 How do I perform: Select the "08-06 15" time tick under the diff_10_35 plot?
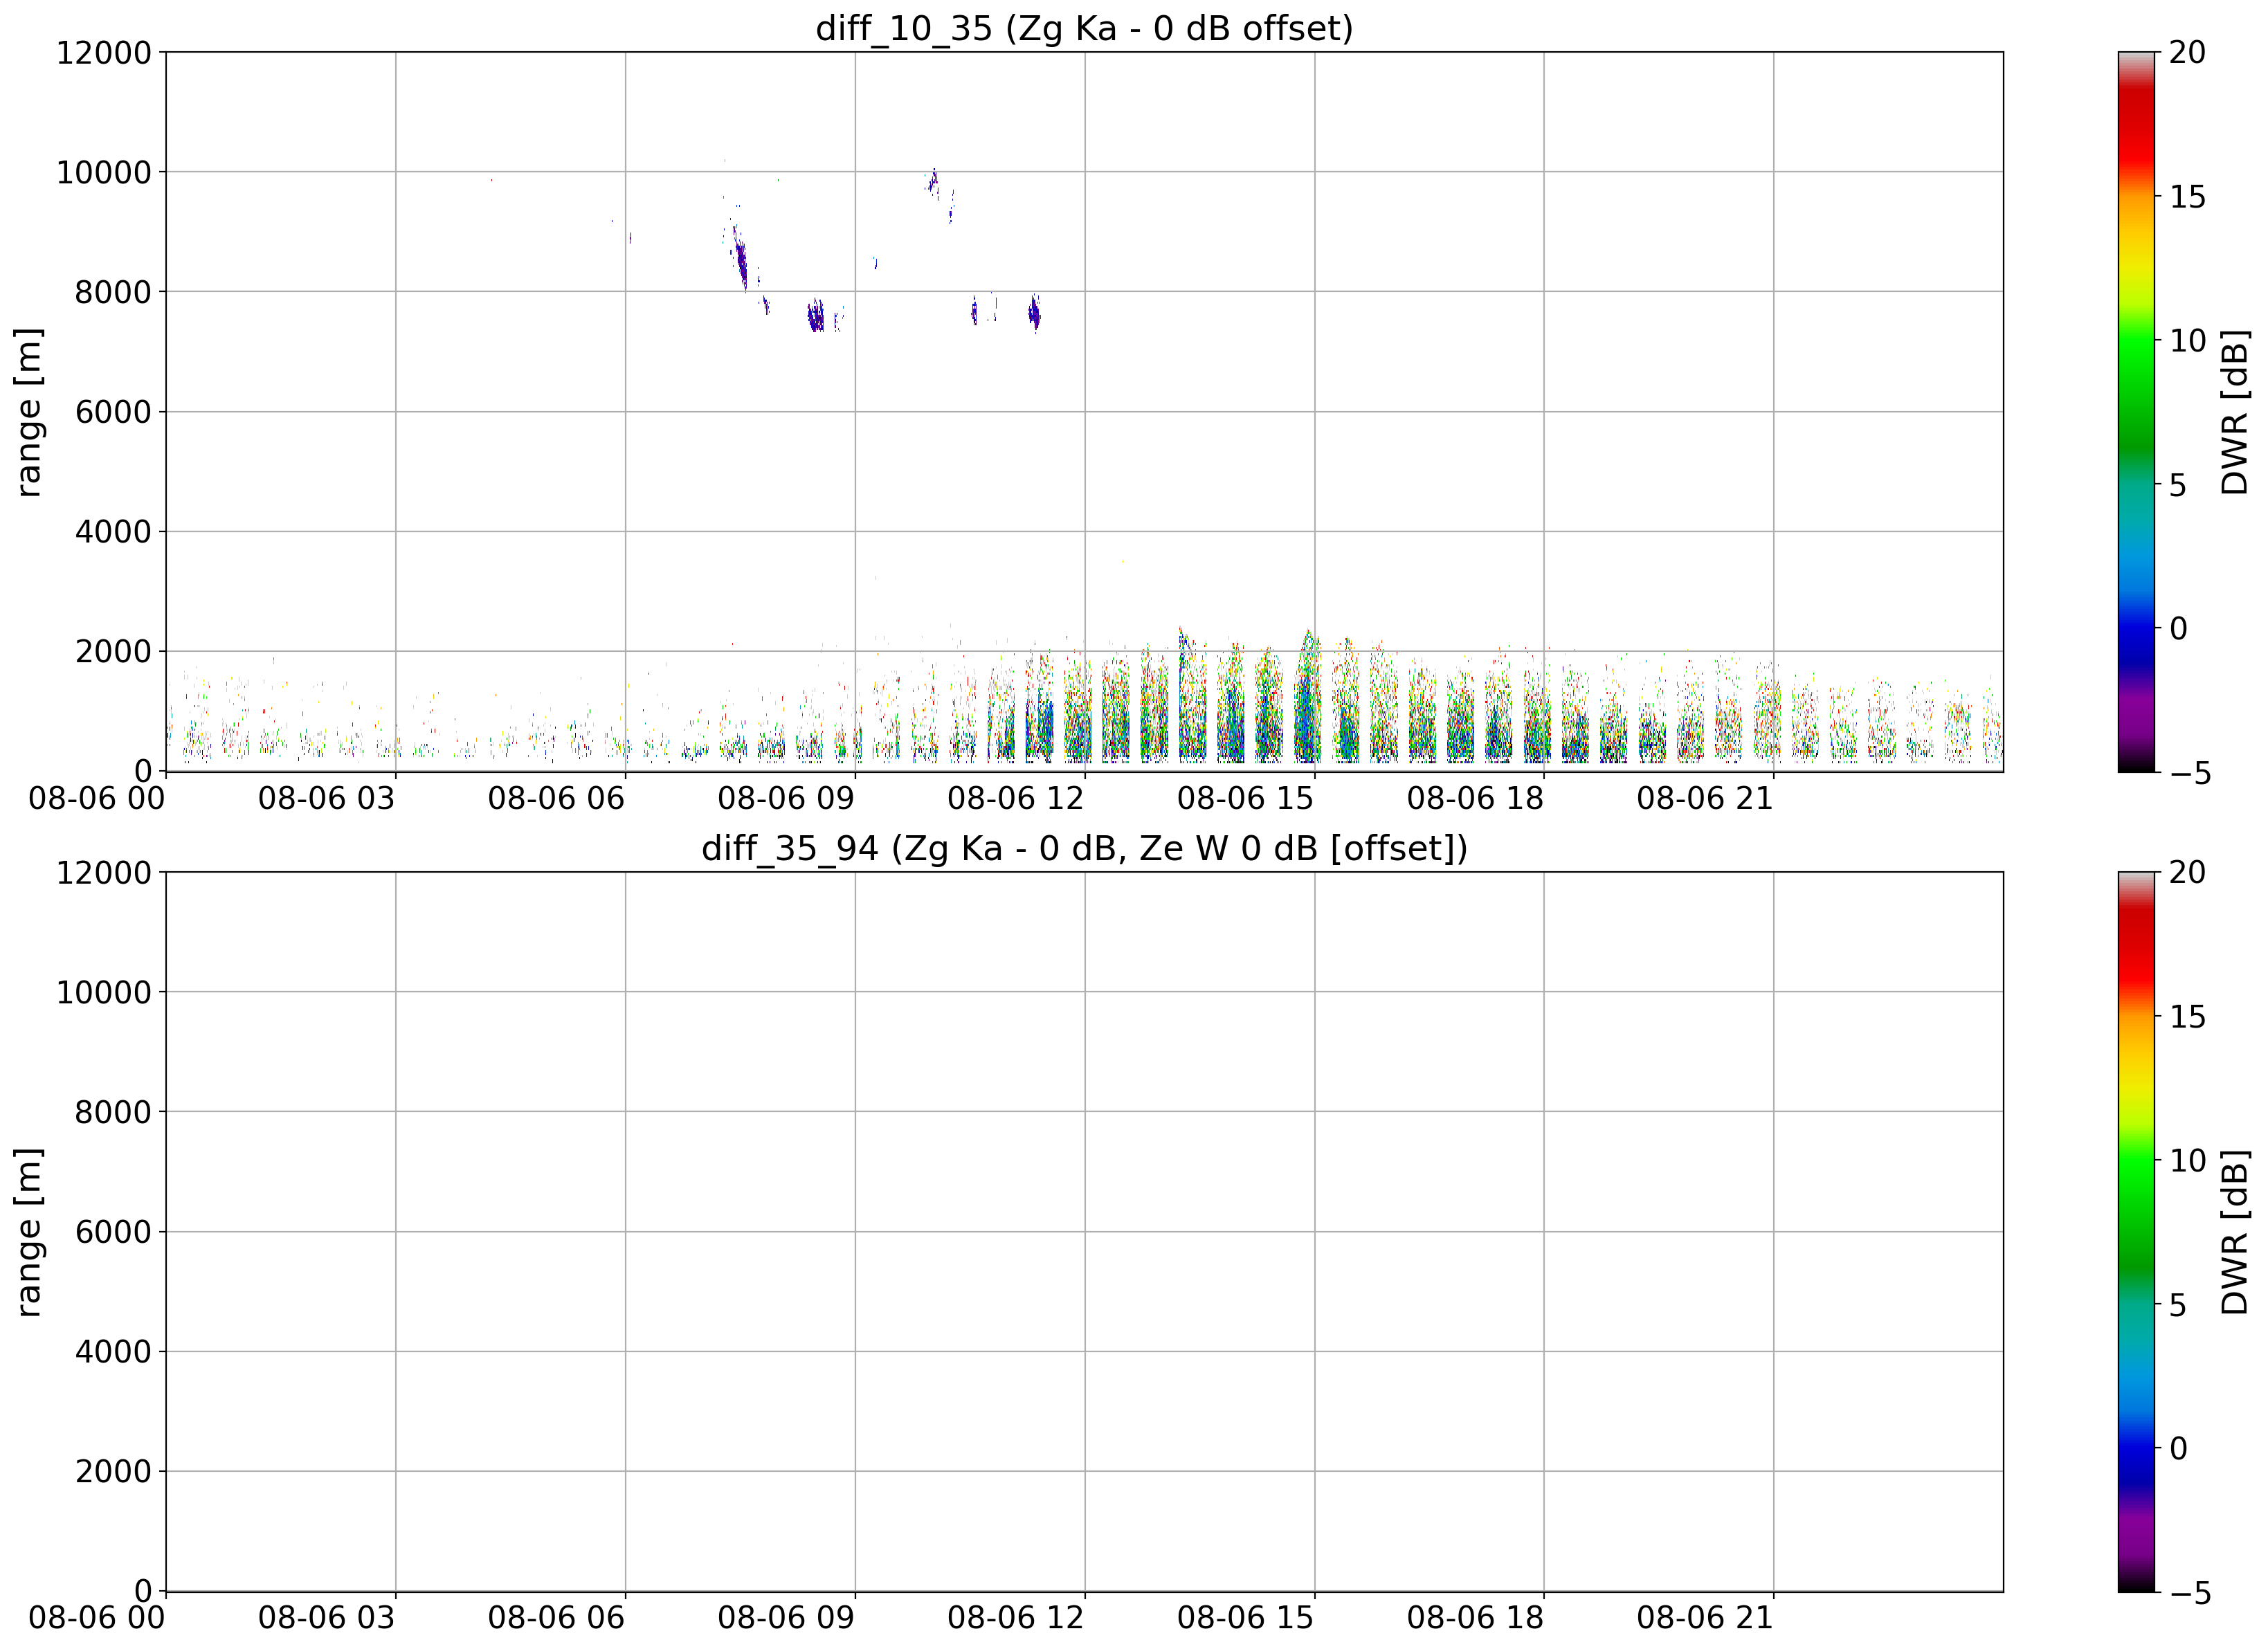[x=1246, y=798]
